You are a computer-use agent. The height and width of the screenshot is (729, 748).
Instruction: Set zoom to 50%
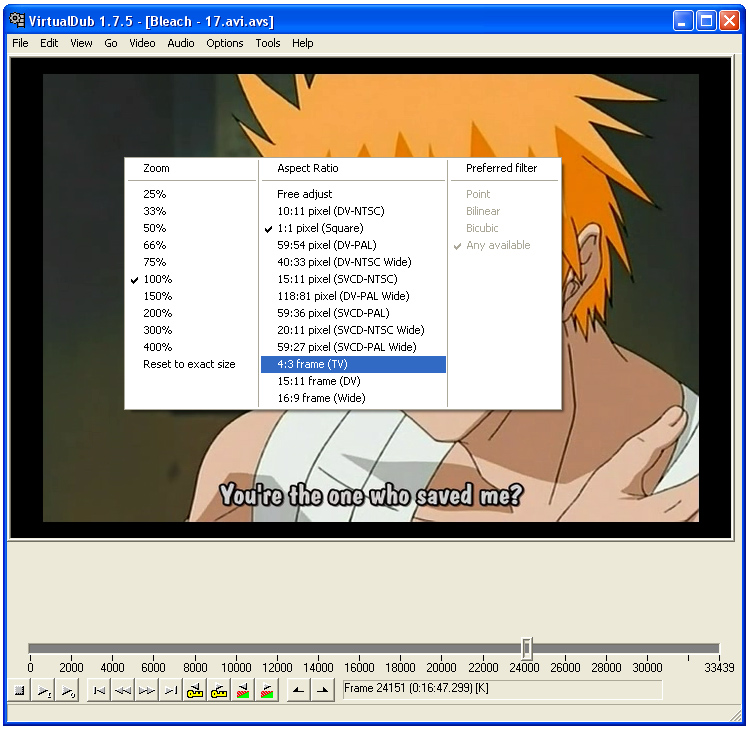click(192, 228)
